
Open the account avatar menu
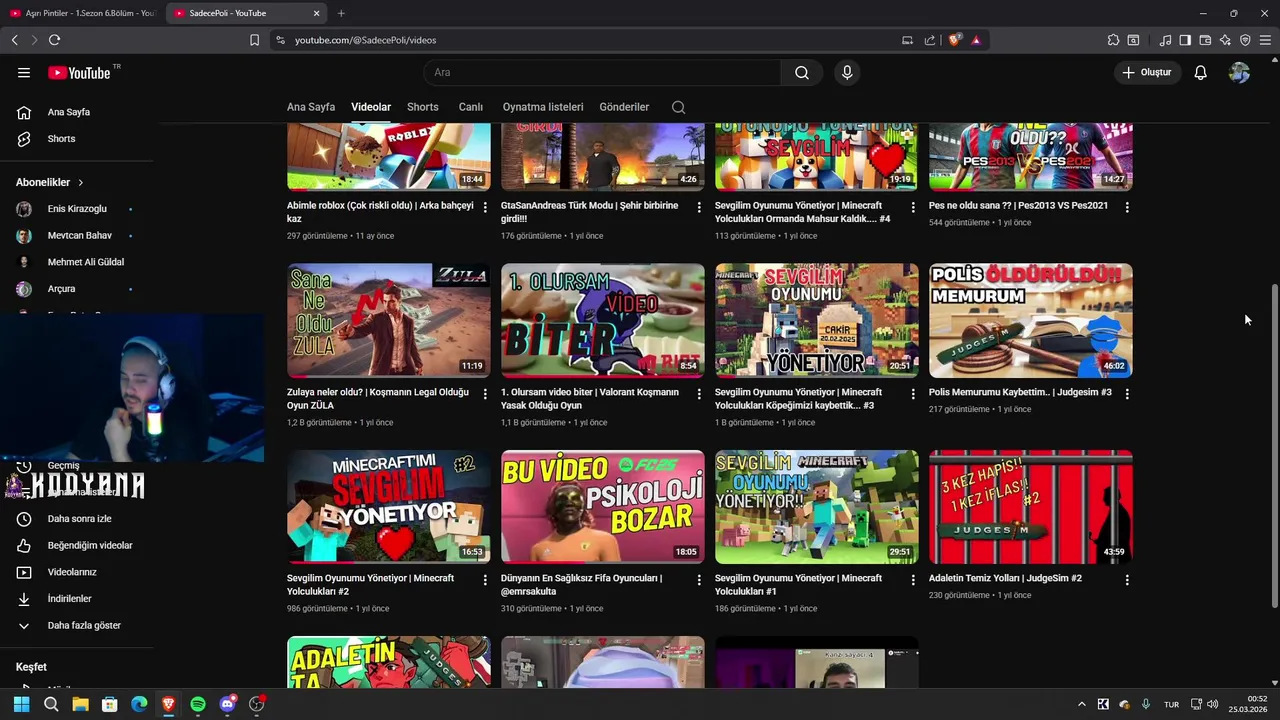(1239, 72)
